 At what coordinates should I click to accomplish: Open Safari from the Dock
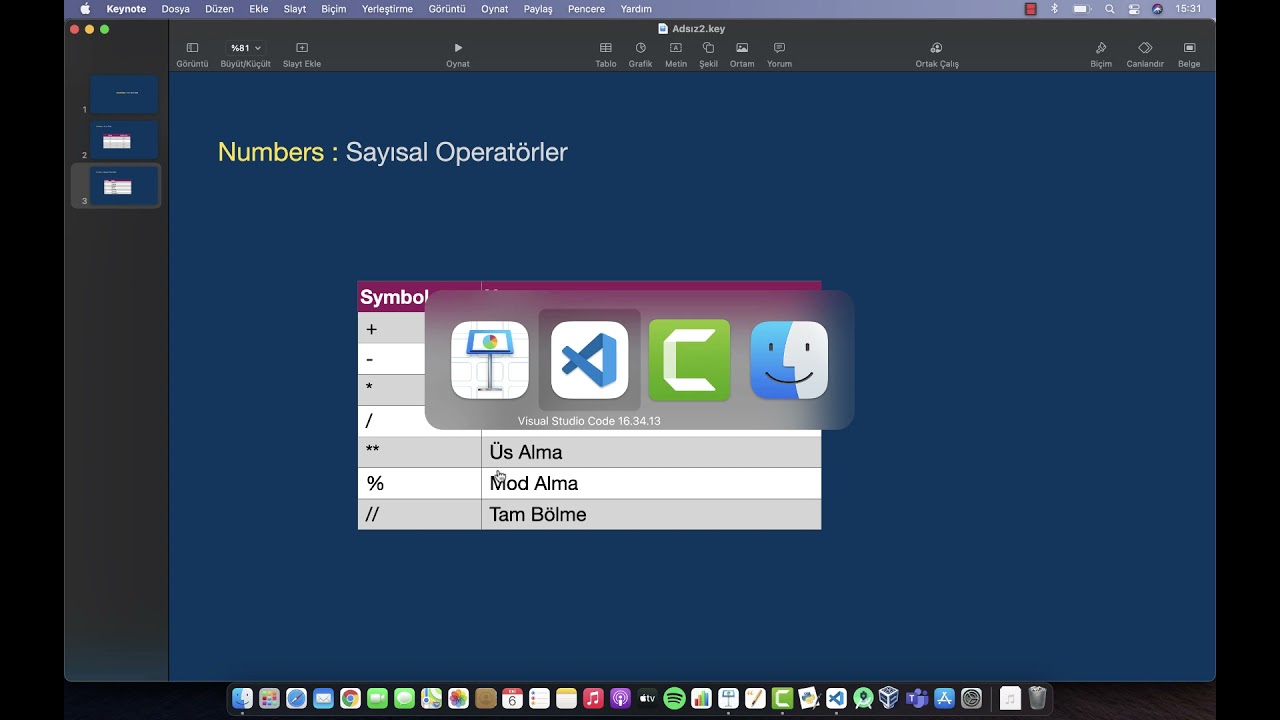(x=296, y=699)
